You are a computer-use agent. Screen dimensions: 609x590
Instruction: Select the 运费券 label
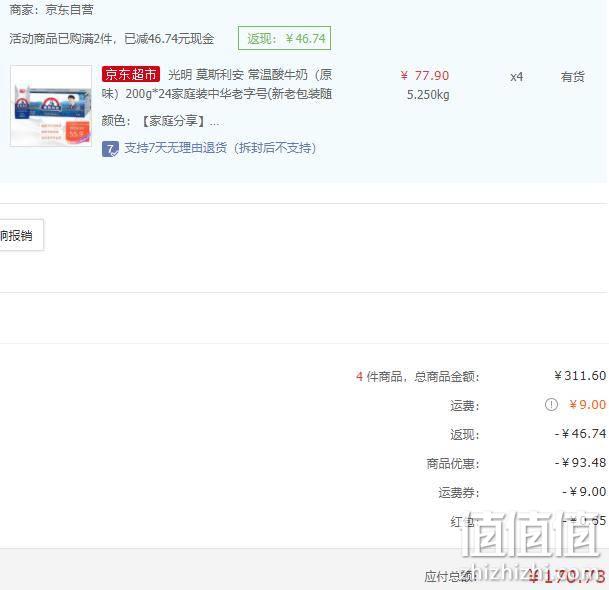coord(459,493)
